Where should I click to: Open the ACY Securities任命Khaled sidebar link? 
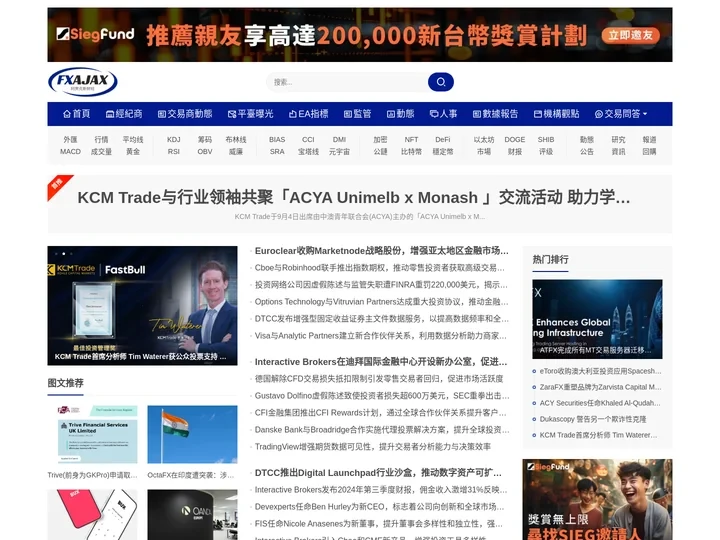coord(600,403)
